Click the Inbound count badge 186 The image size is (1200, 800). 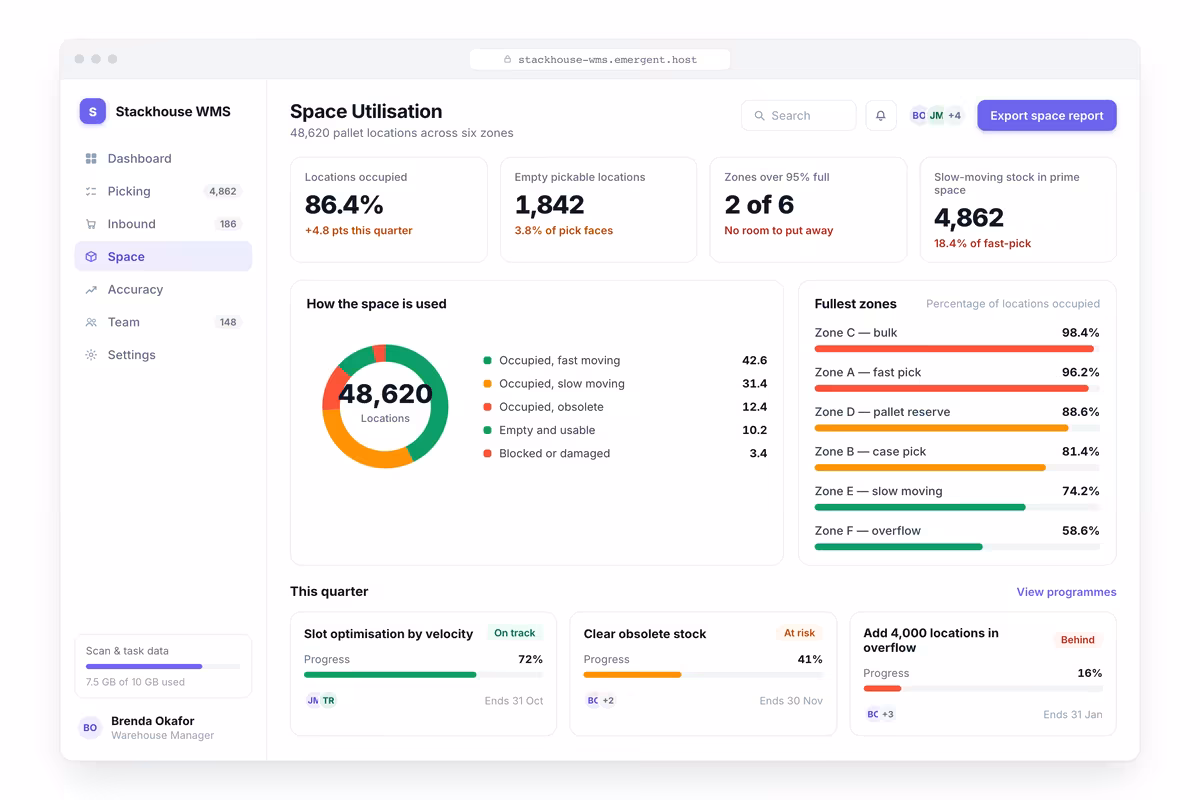click(228, 224)
